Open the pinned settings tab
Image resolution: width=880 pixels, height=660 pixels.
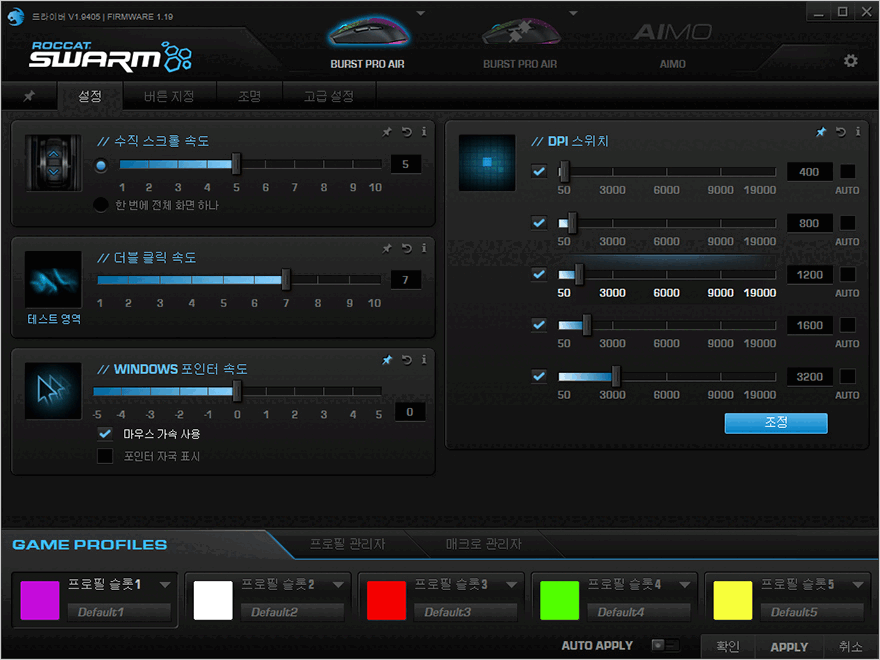(29, 96)
